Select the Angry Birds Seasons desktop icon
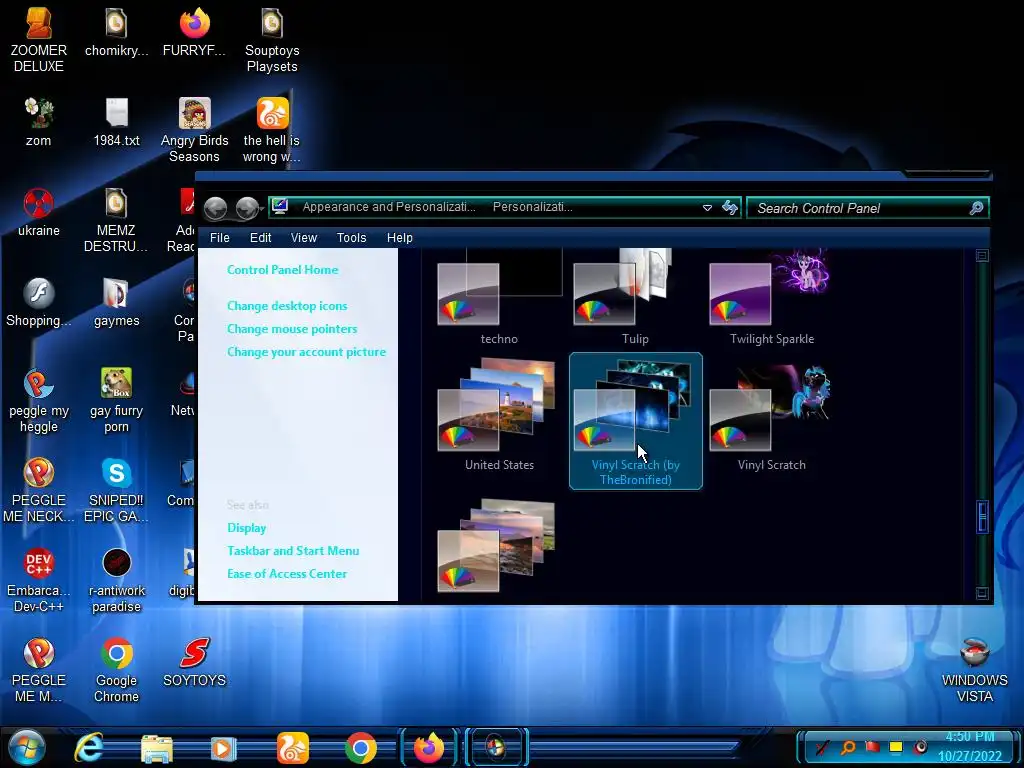This screenshot has width=1024, height=768. click(x=195, y=130)
